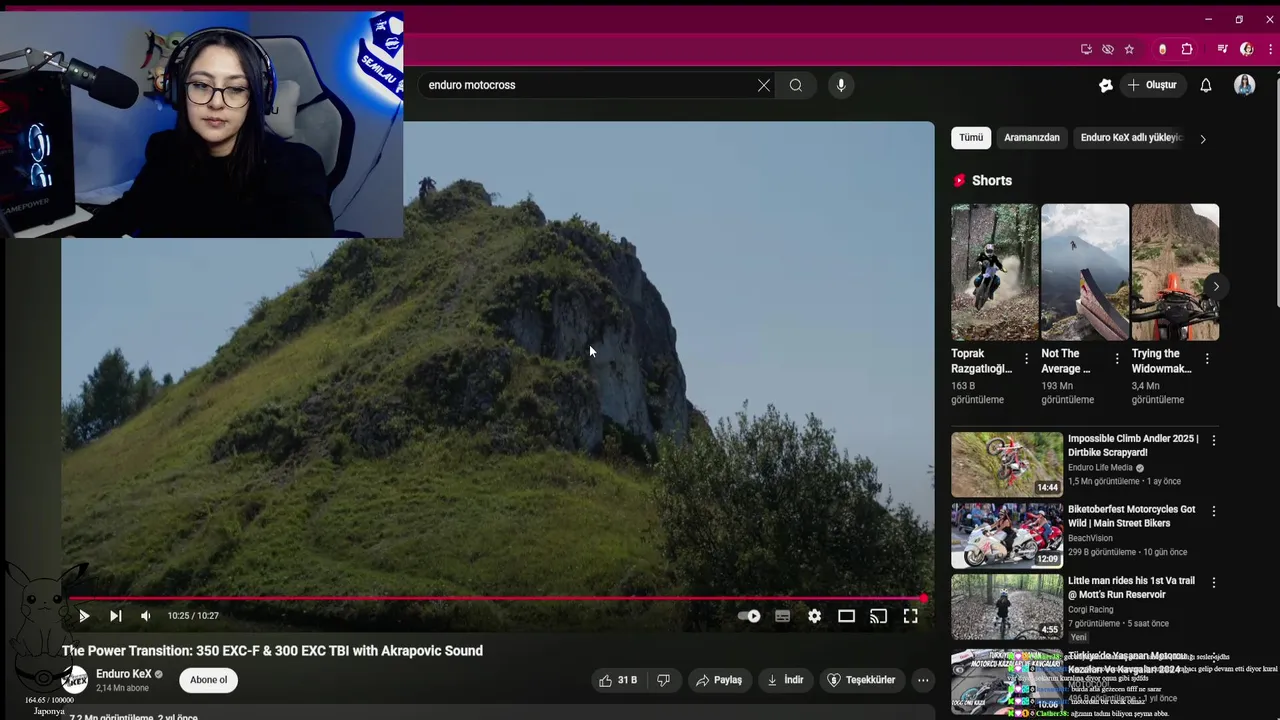Viewport: 1280px width, 720px height.
Task: Open player settings gear
Action: tap(815, 616)
